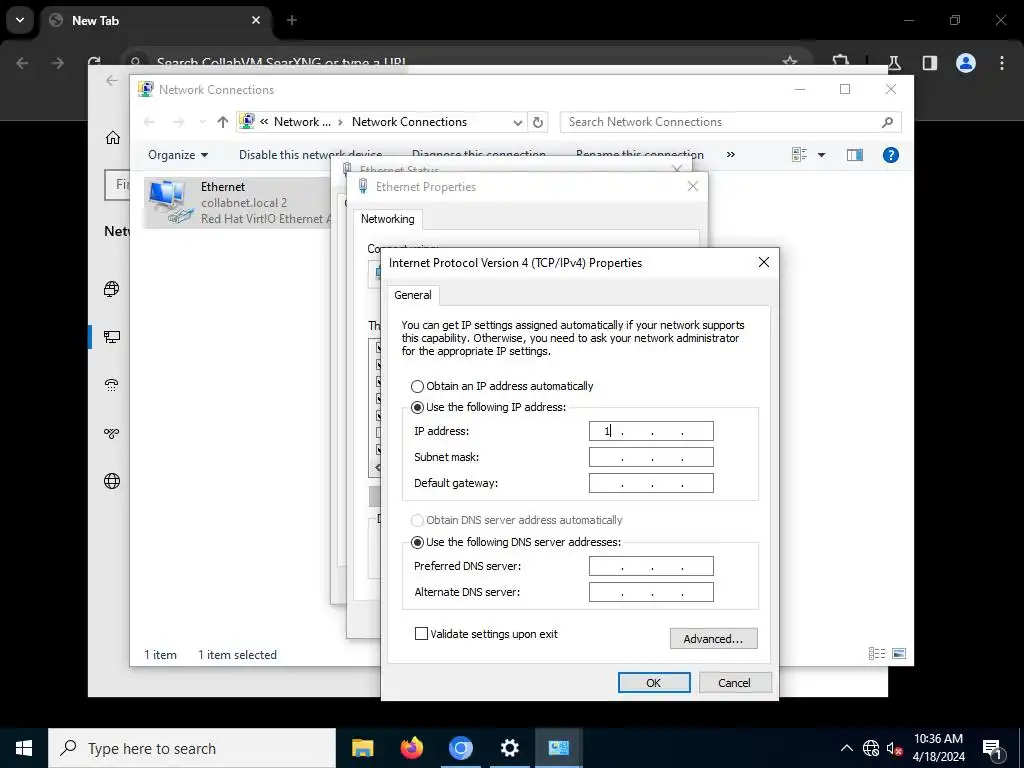1024x768 pixels.
Task: Click the muted speaker tray icon
Action: tap(894, 748)
